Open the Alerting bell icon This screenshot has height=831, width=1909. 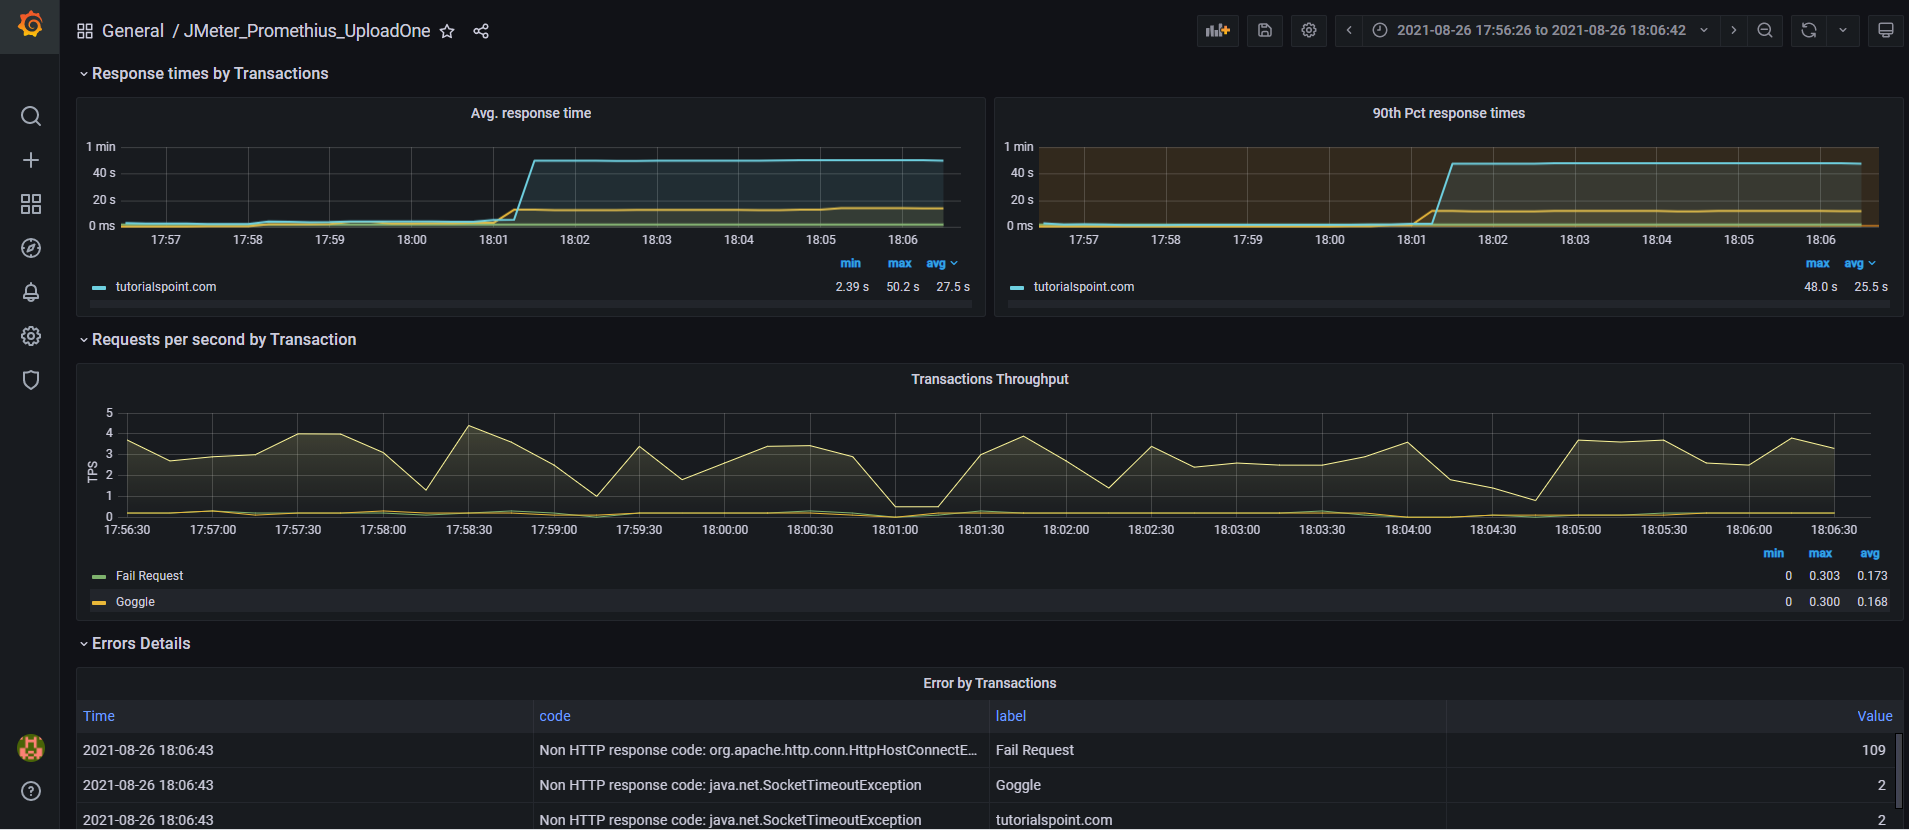[x=31, y=292]
